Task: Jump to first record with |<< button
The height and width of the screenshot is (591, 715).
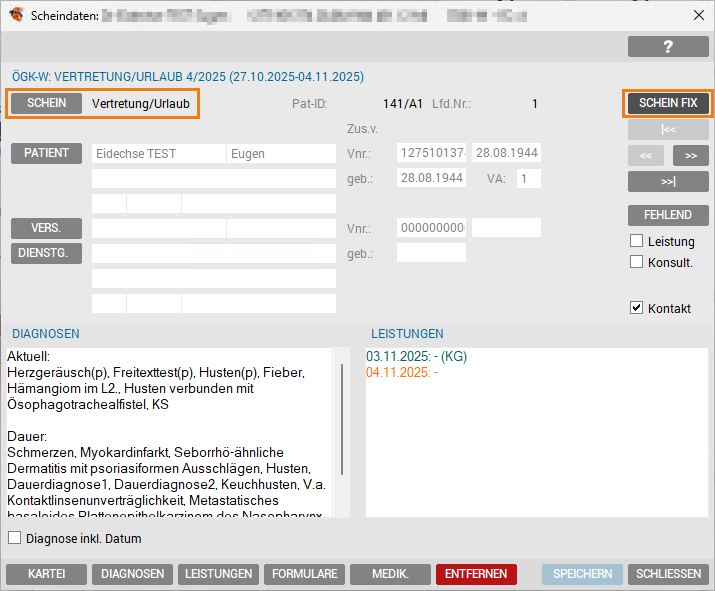Action: coord(668,129)
